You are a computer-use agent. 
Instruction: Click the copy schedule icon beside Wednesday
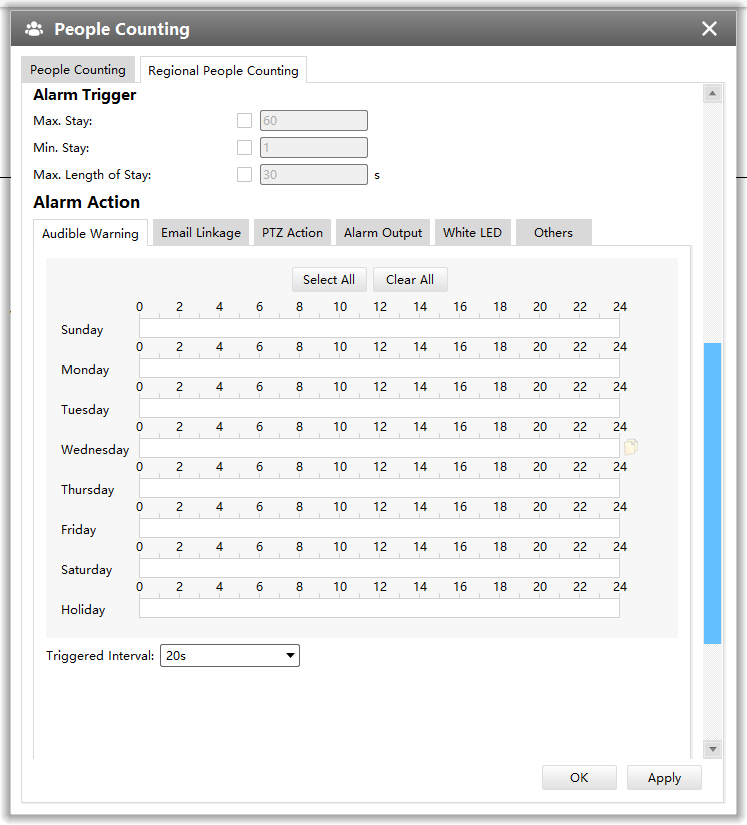click(631, 448)
